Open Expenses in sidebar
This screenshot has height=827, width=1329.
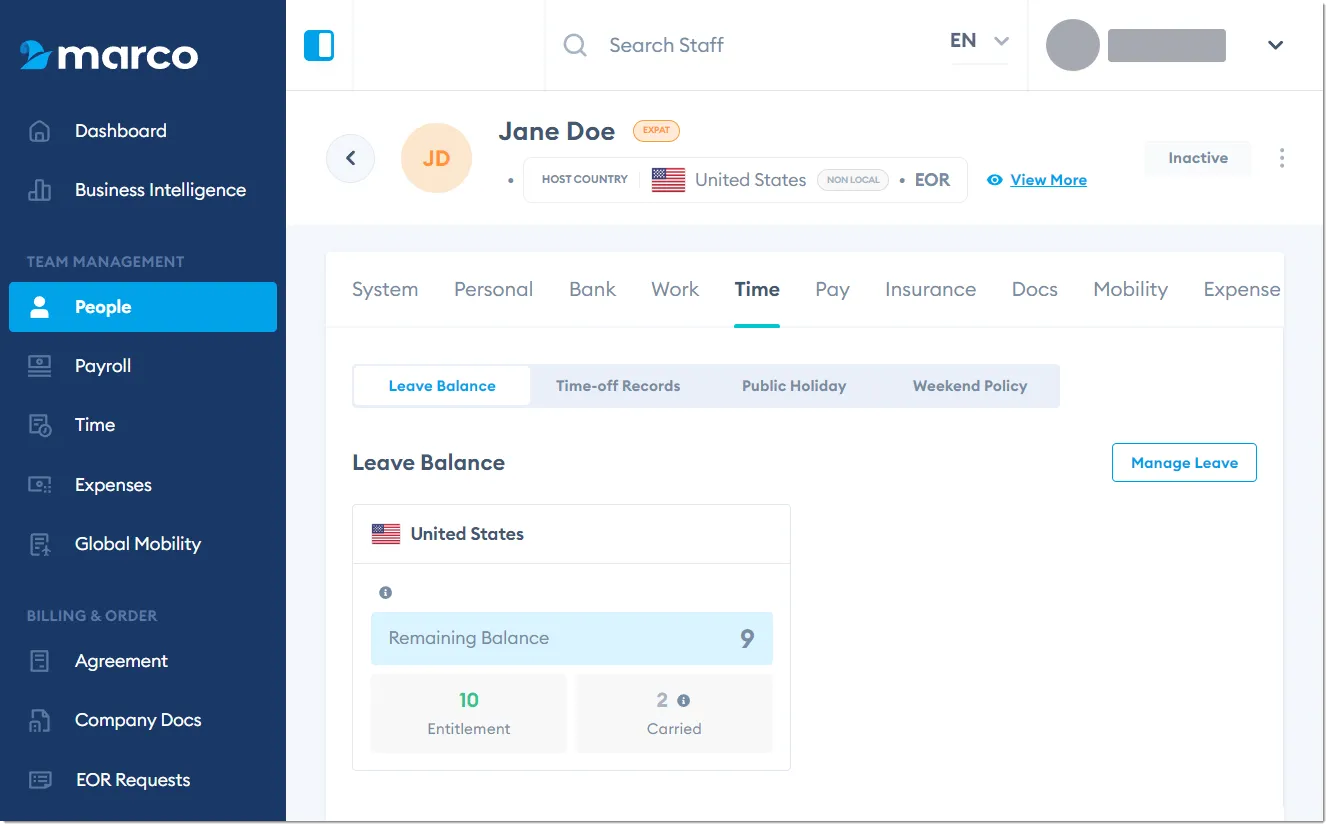(x=113, y=485)
